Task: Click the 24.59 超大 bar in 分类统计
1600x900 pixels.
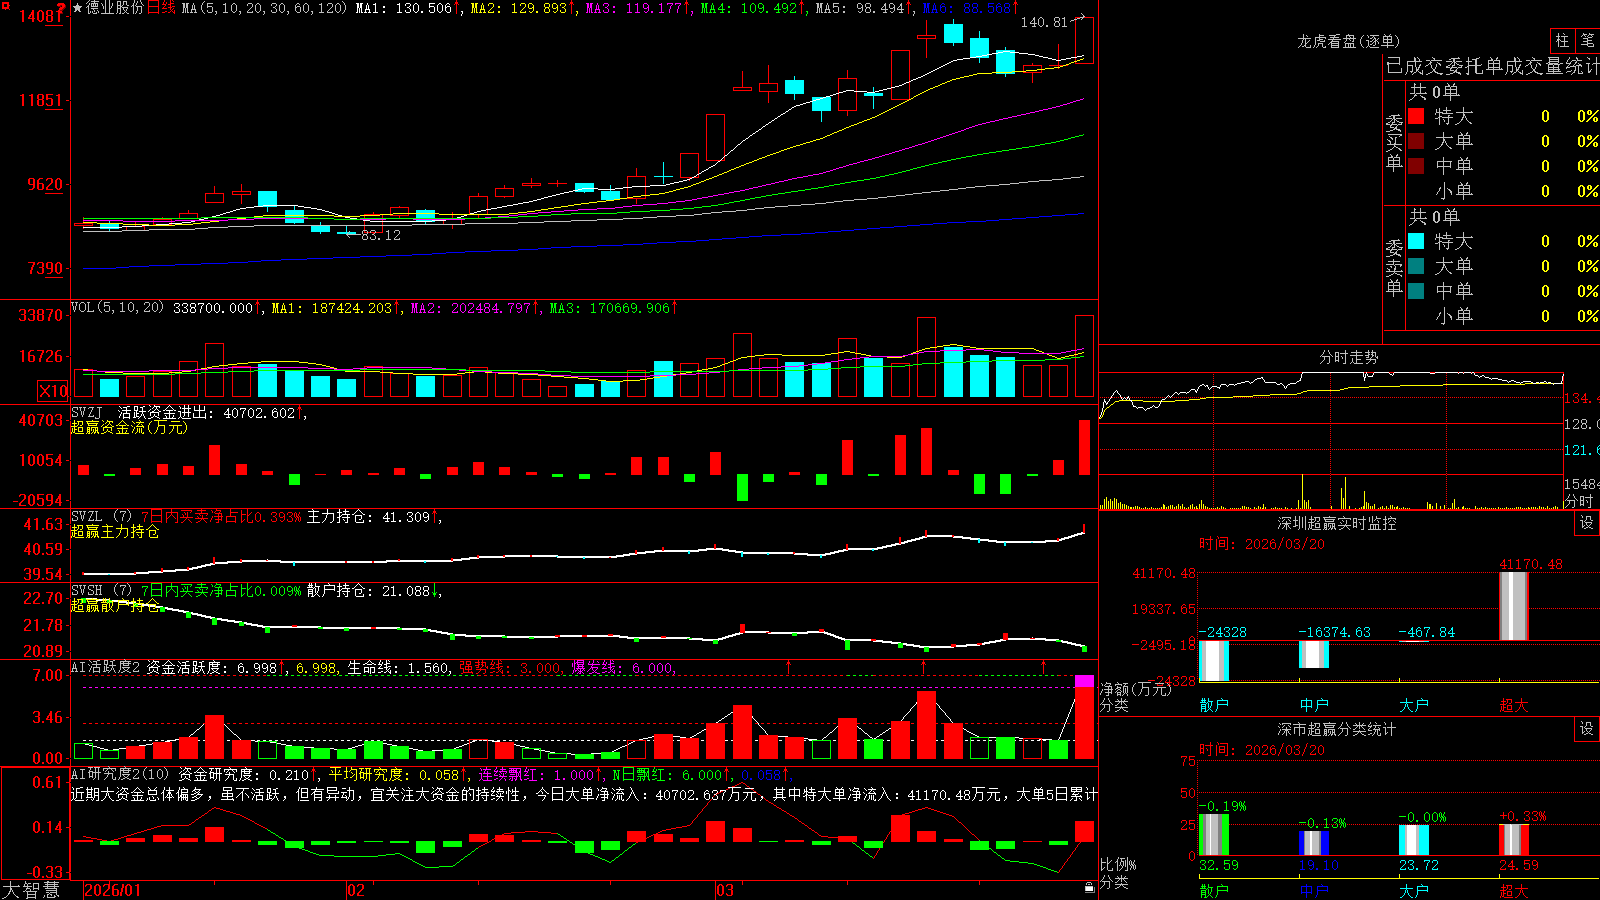Action: [1514, 840]
